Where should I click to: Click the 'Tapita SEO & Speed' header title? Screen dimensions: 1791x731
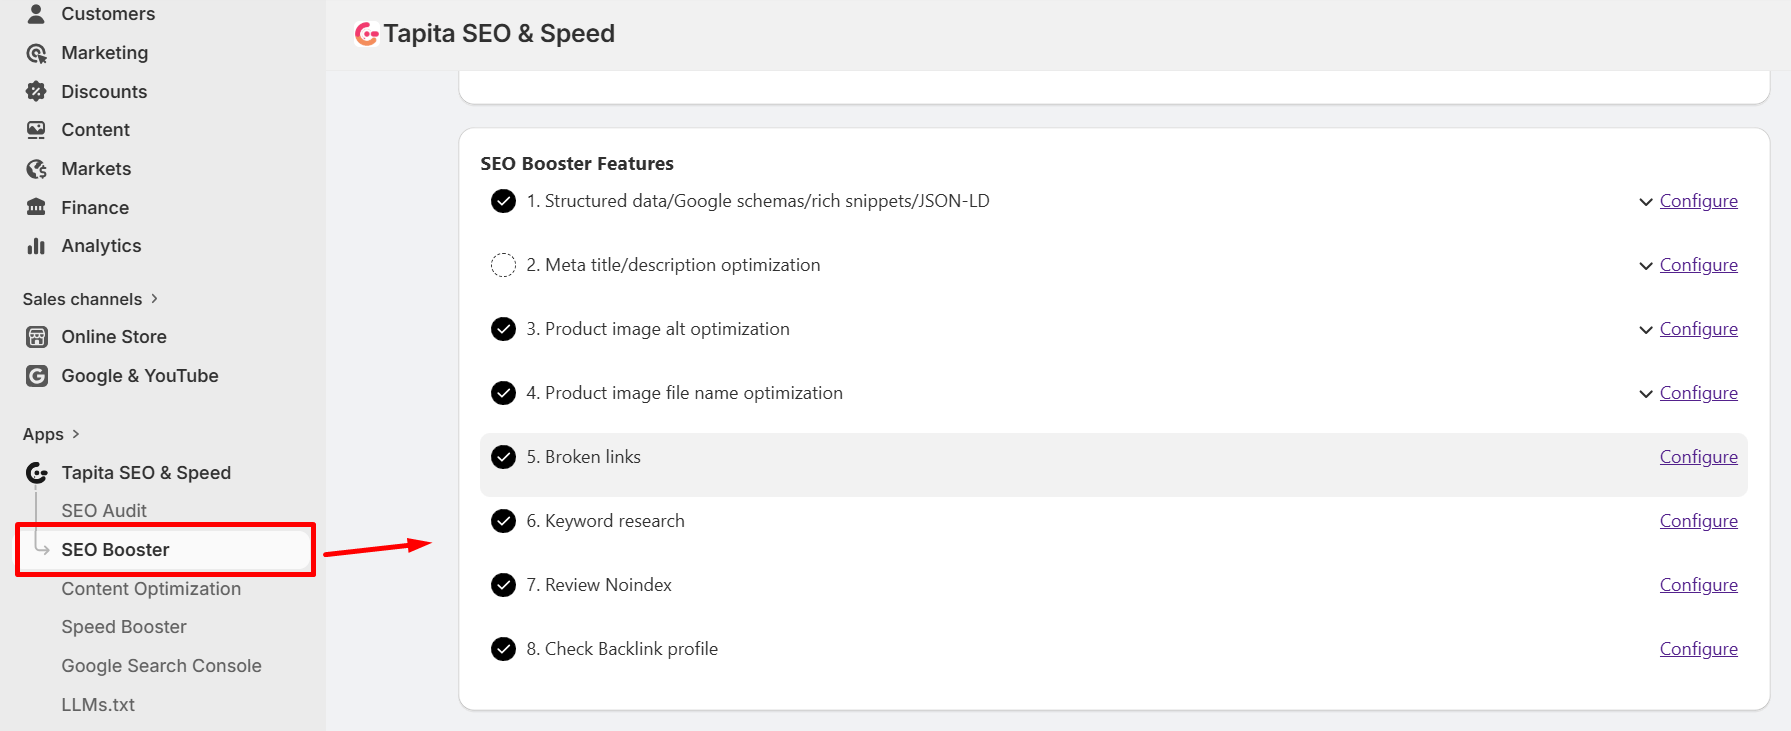[499, 34]
